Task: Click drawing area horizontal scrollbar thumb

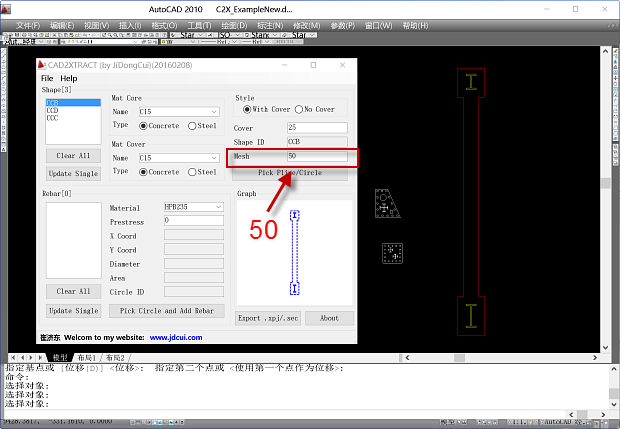Action: (x=459, y=357)
